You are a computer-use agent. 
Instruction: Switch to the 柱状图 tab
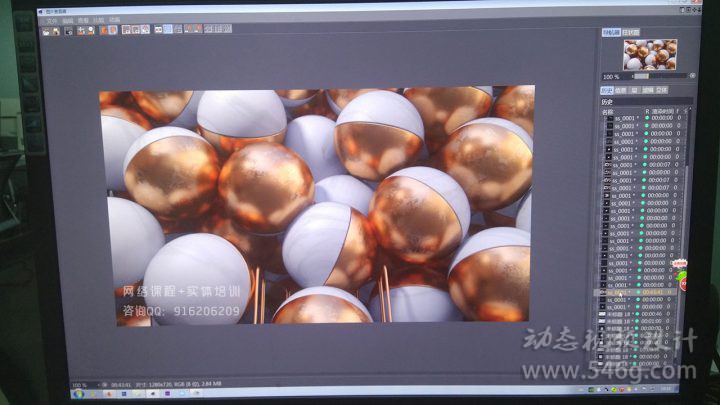tap(631, 33)
